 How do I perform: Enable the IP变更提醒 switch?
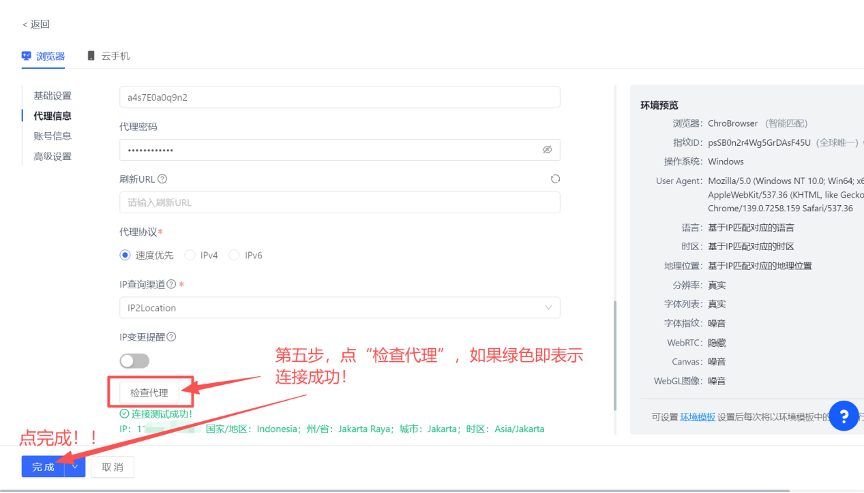(134, 360)
